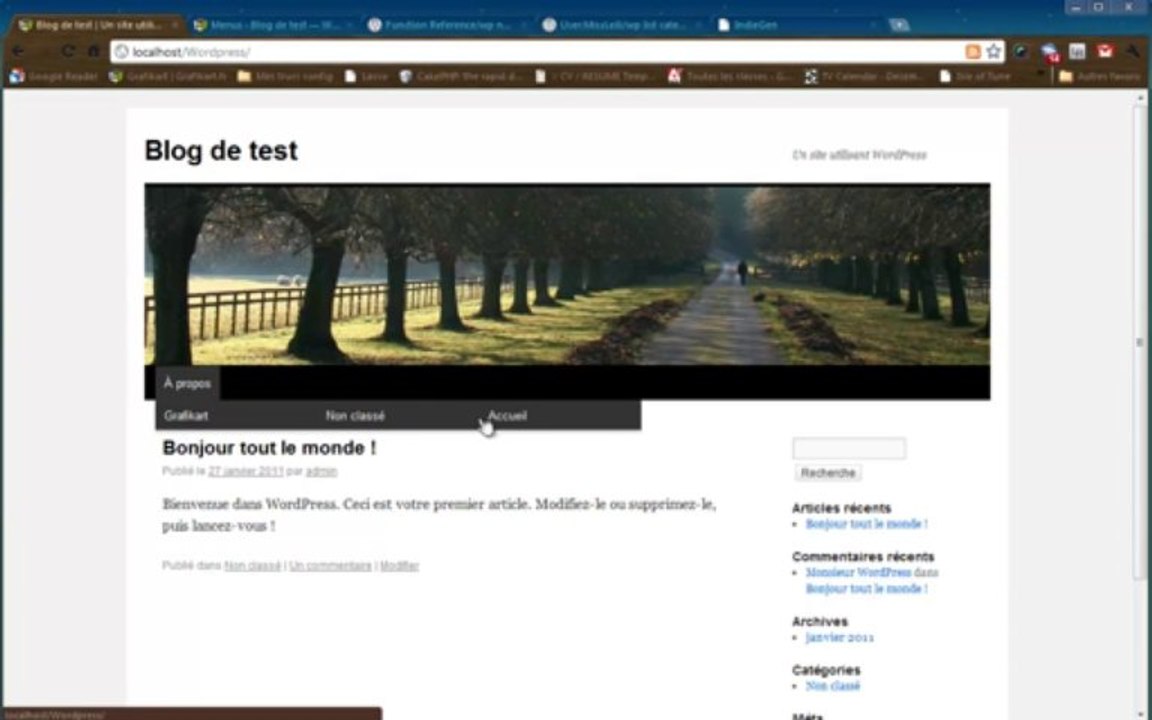
Task: Click the sidebar search text field
Action: [x=849, y=449]
